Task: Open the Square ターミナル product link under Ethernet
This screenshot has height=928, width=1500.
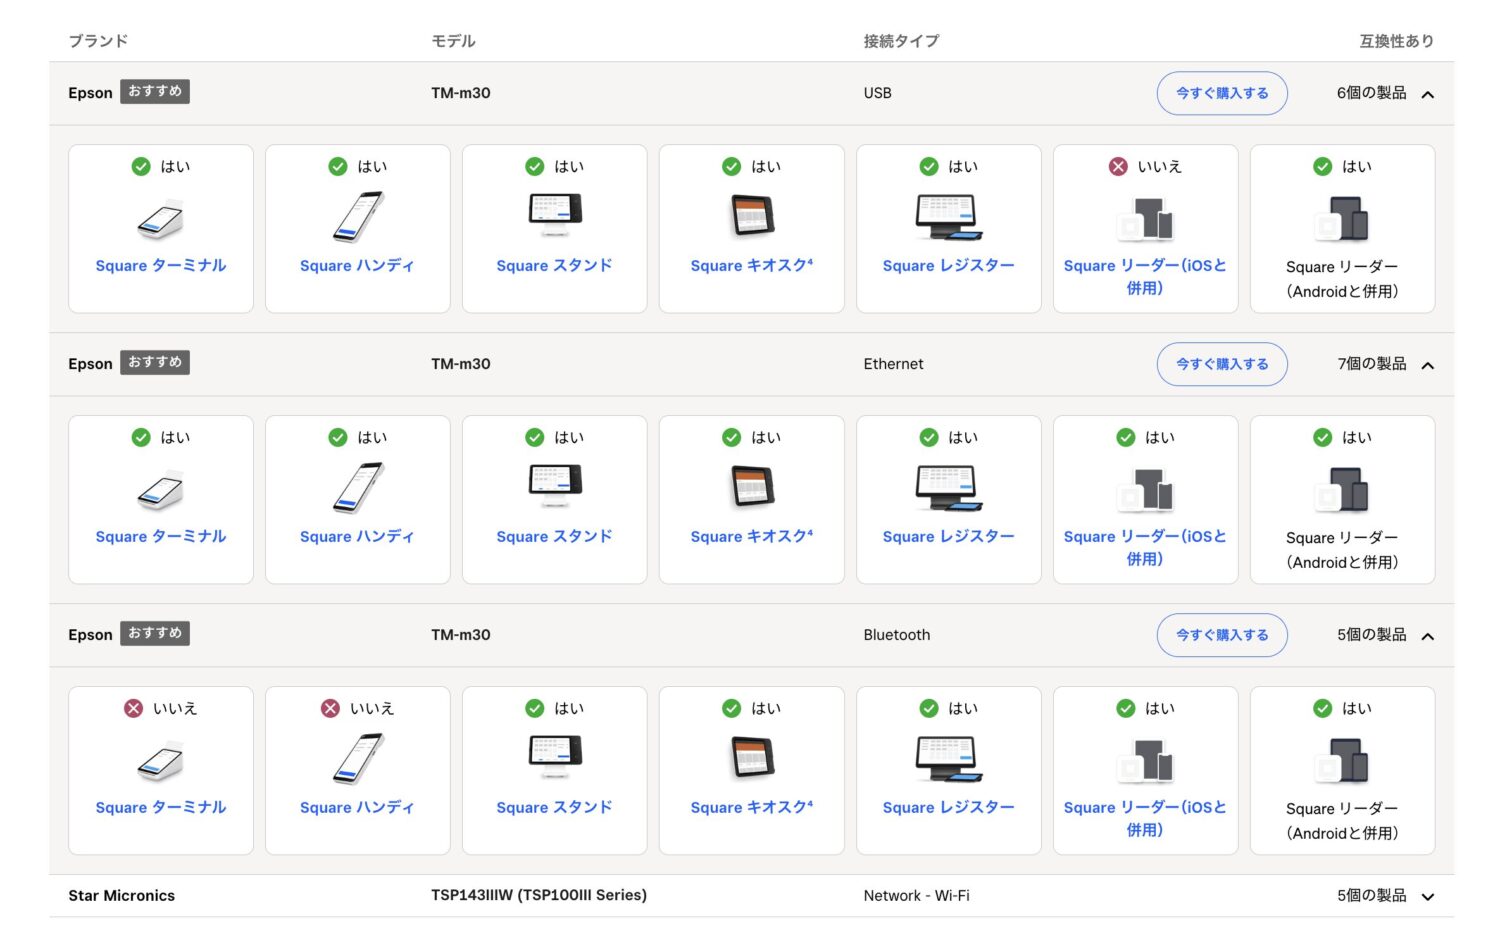Action: click(160, 536)
